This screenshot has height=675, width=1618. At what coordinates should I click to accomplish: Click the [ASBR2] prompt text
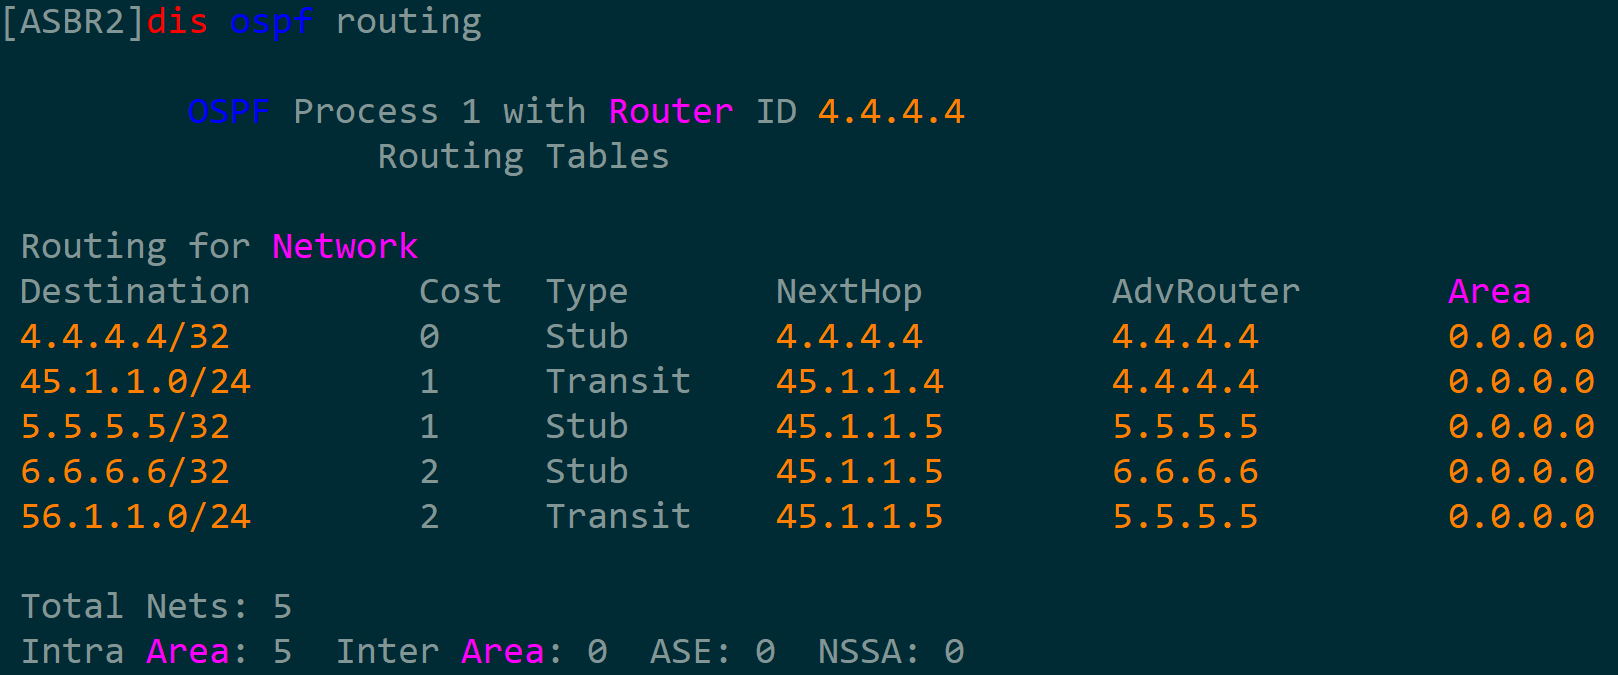73,22
